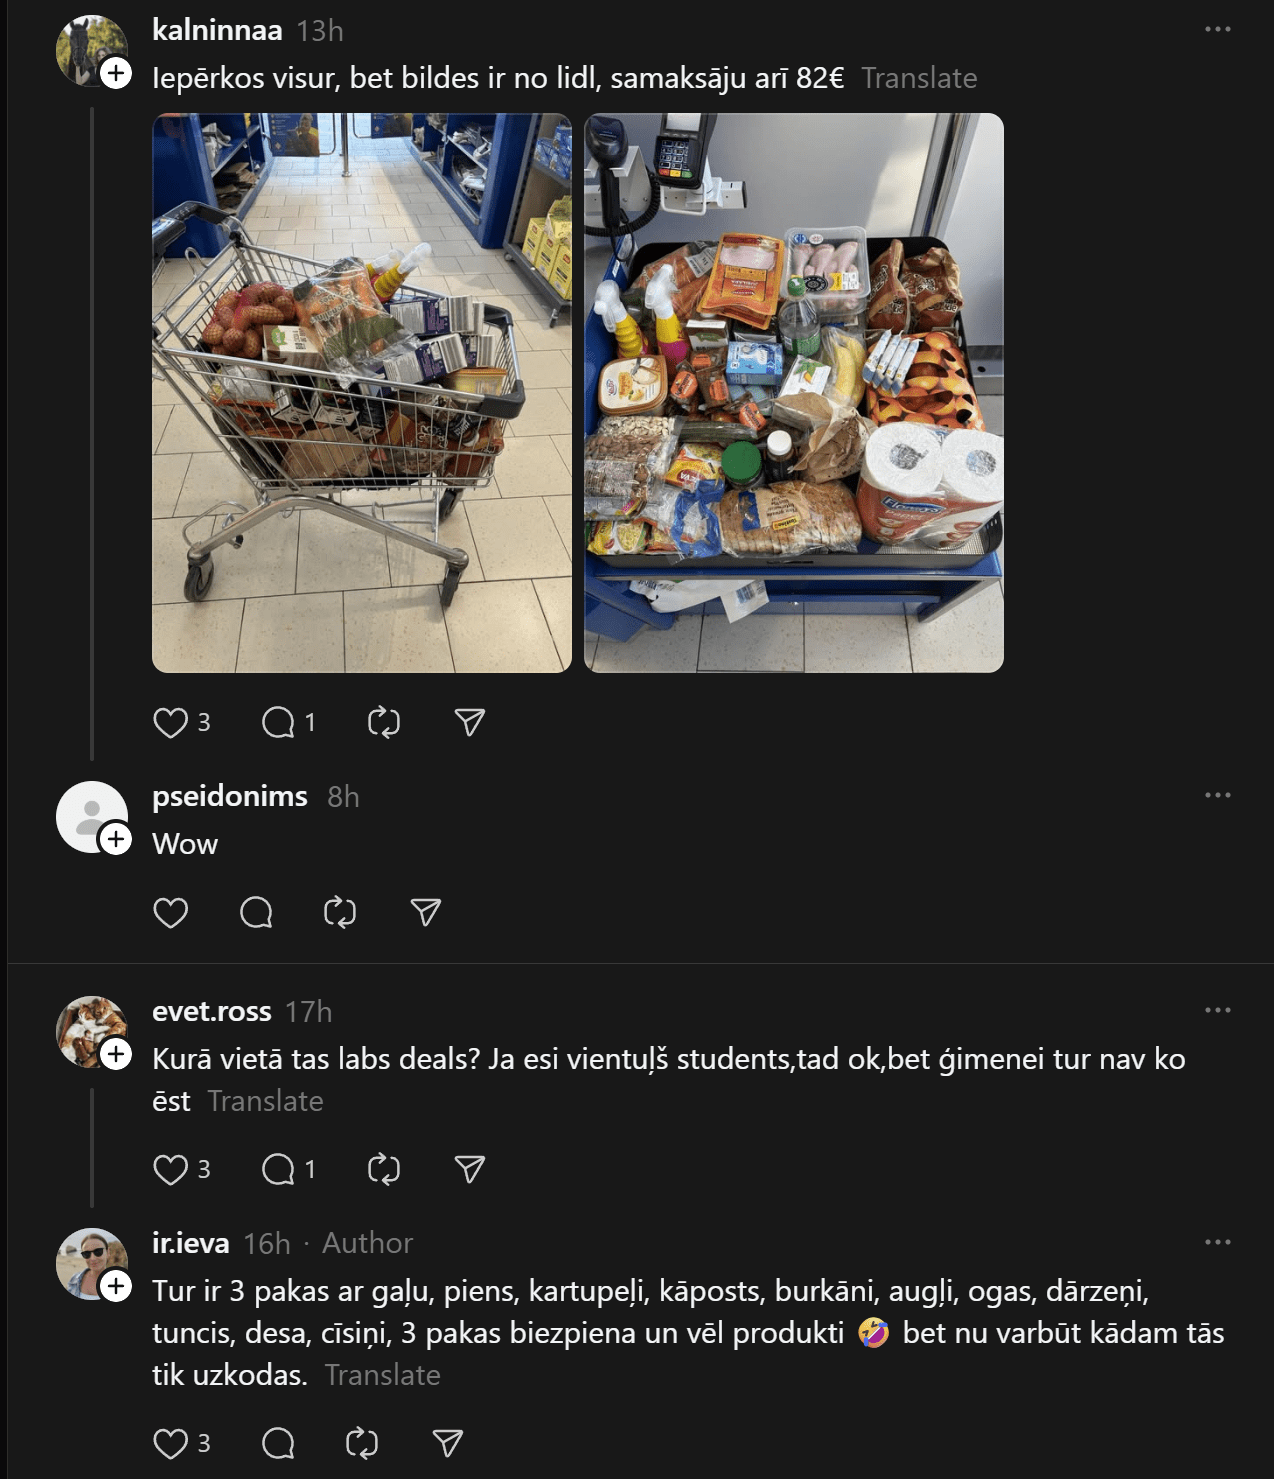Open more options for kalninnaa's post
The image size is (1274, 1479).
click(x=1217, y=29)
